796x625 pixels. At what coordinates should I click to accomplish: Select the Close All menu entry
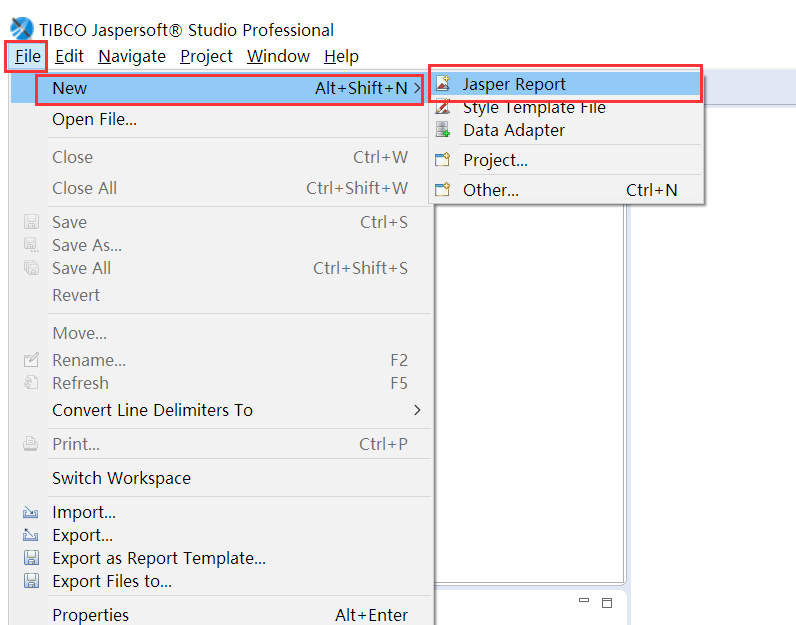pyautogui.click(x=222, y=188)
